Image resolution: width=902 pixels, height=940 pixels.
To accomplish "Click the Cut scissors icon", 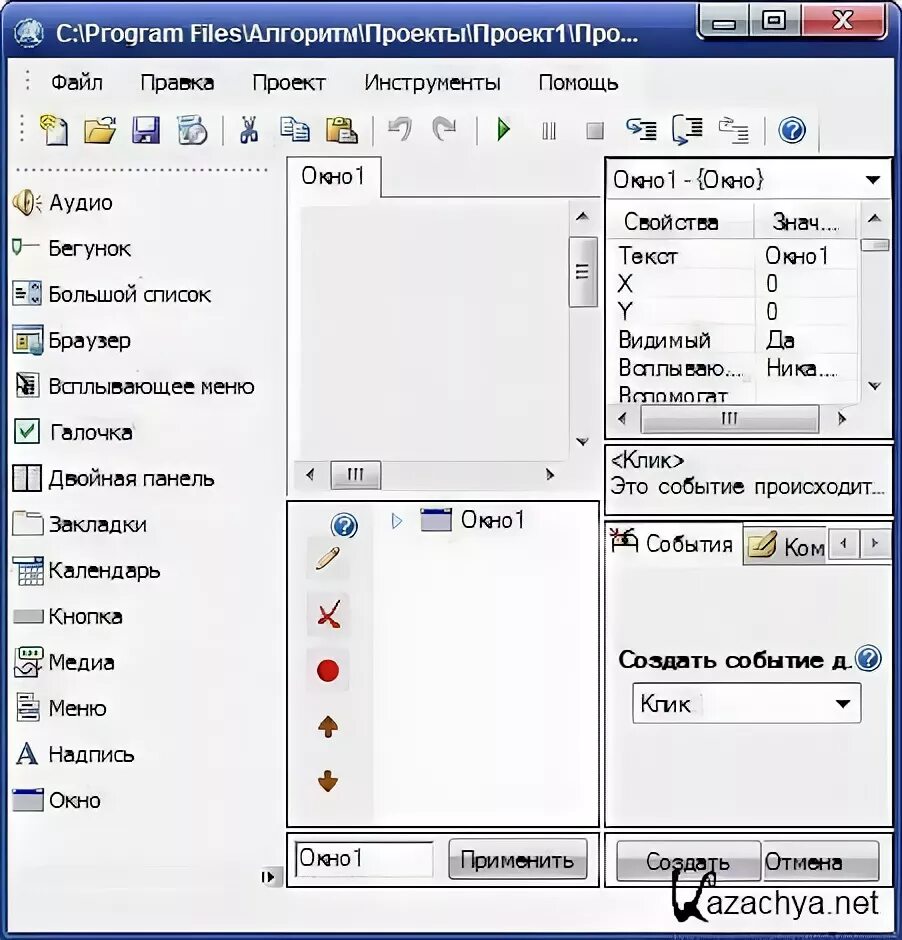I will [x=248, y=129].
